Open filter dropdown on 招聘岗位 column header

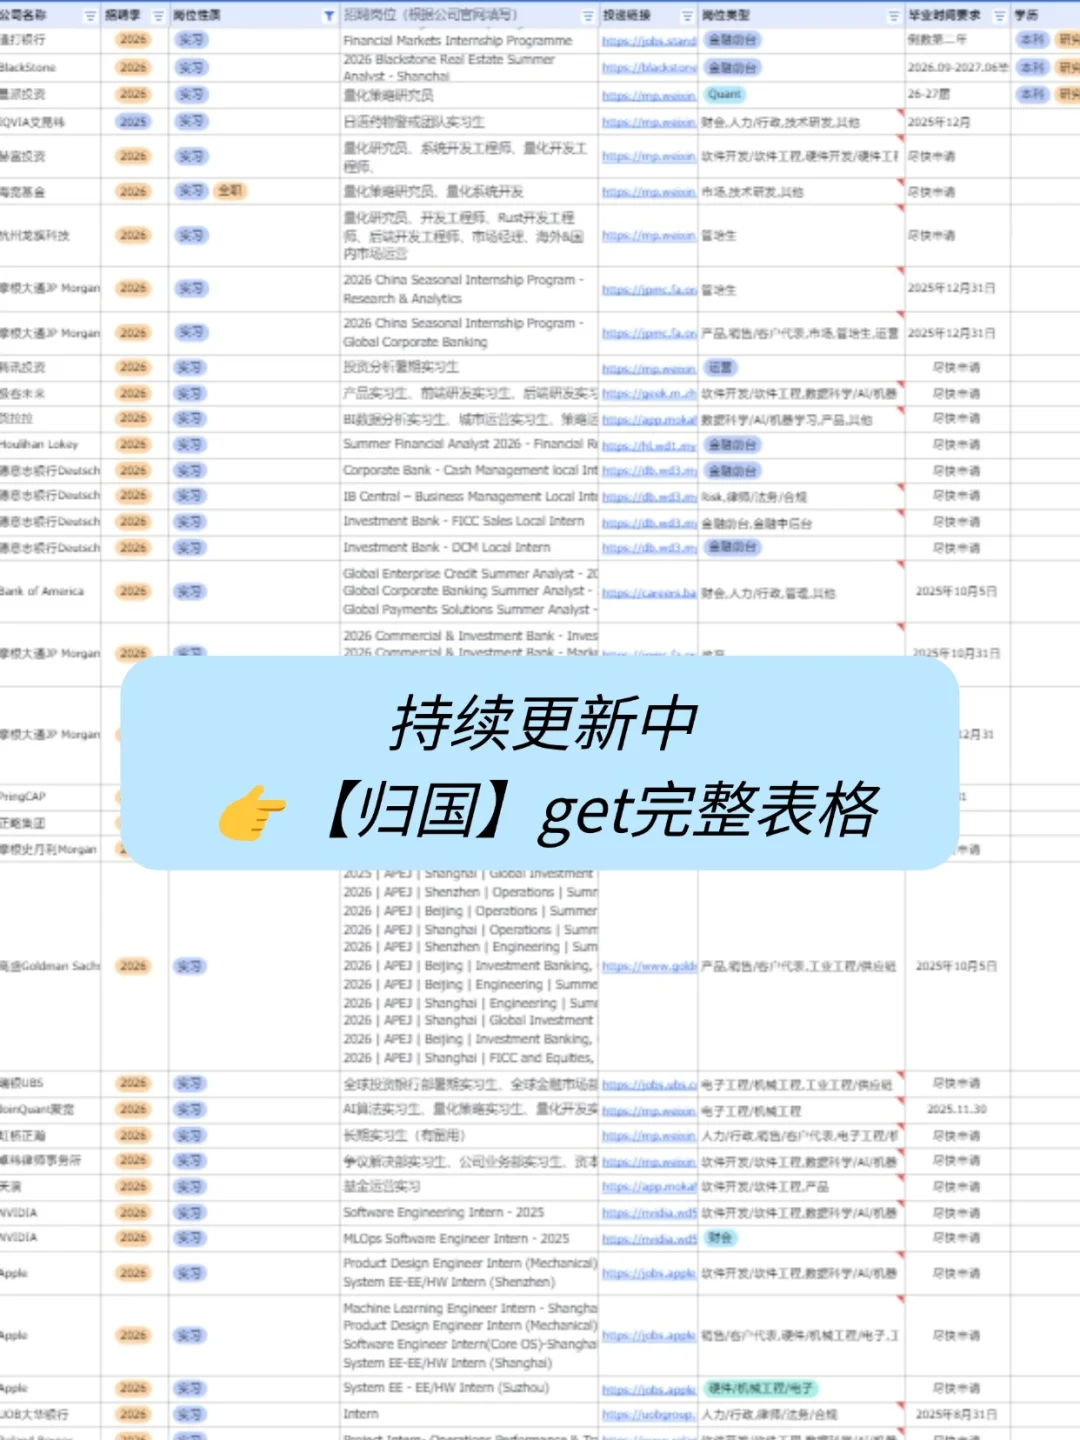pos(588,16)
